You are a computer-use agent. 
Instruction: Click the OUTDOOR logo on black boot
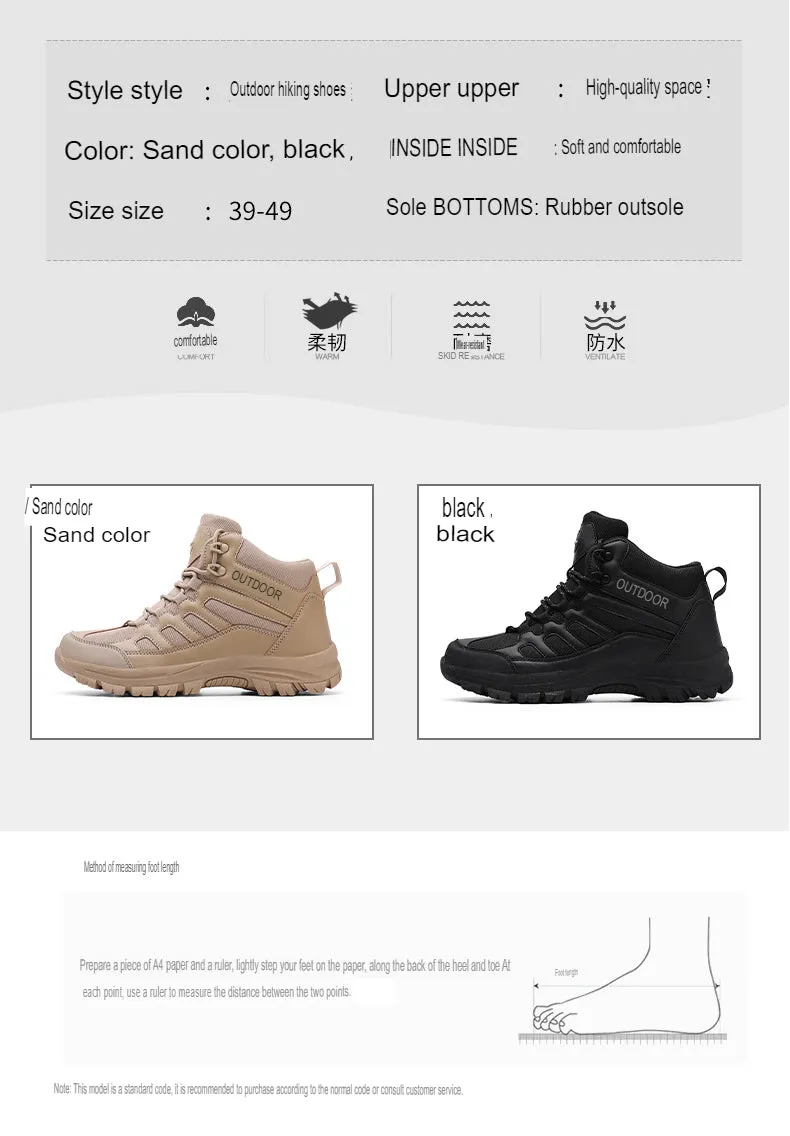click(x=642, y=592)
